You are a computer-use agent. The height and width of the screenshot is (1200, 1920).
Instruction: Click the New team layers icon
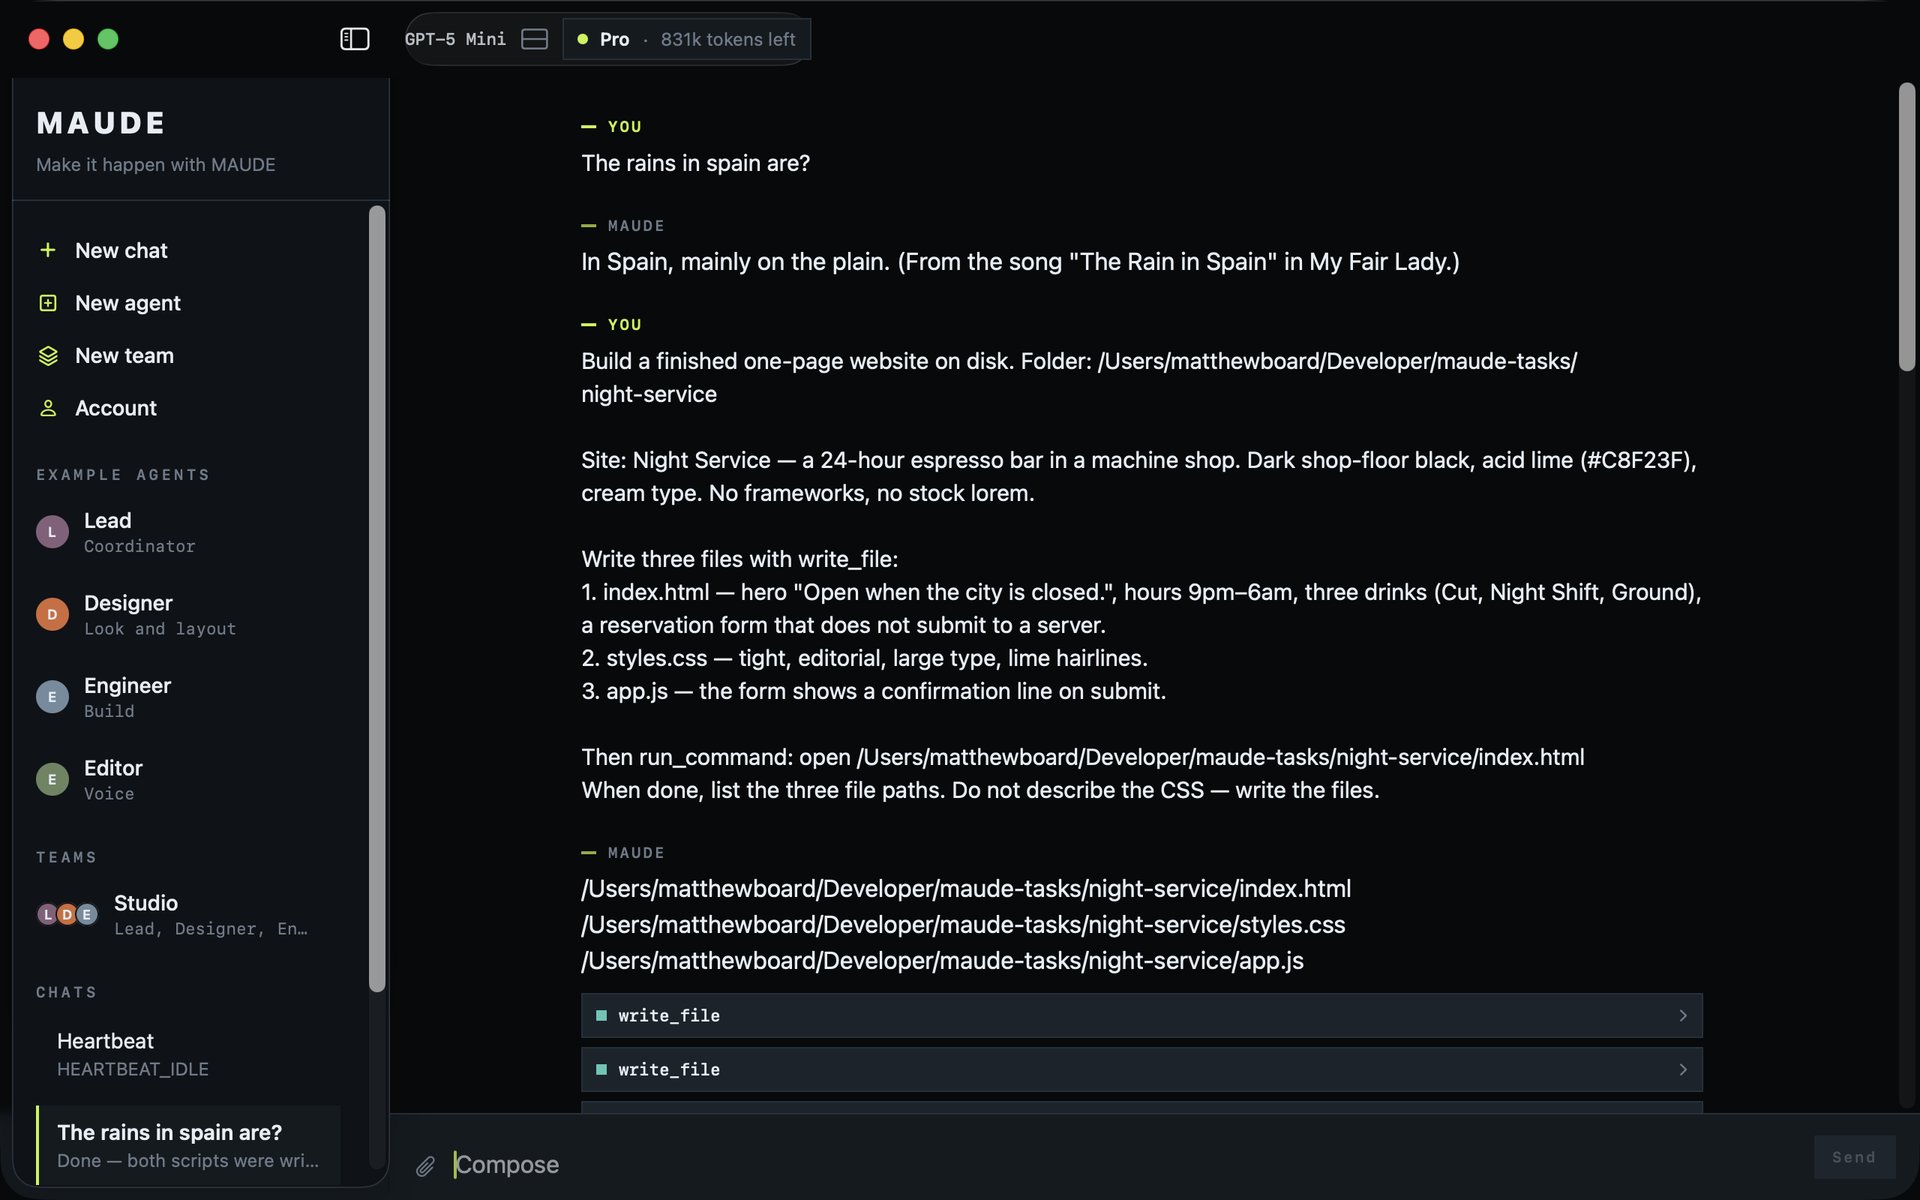coord(47,356)
